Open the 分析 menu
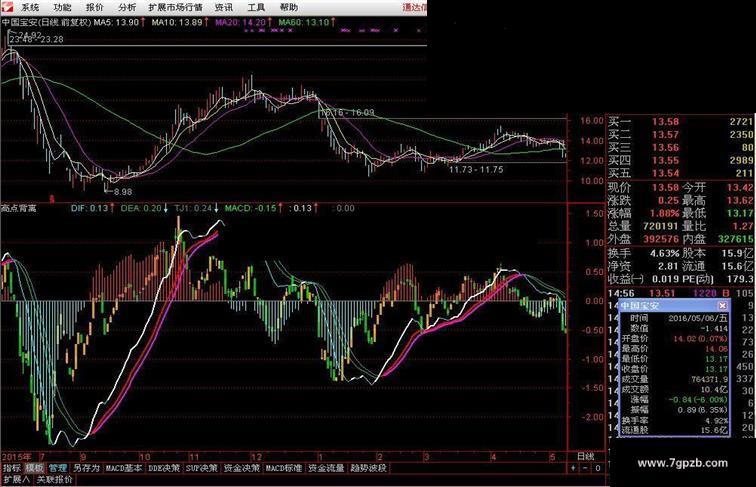 (x=127, y=7)
